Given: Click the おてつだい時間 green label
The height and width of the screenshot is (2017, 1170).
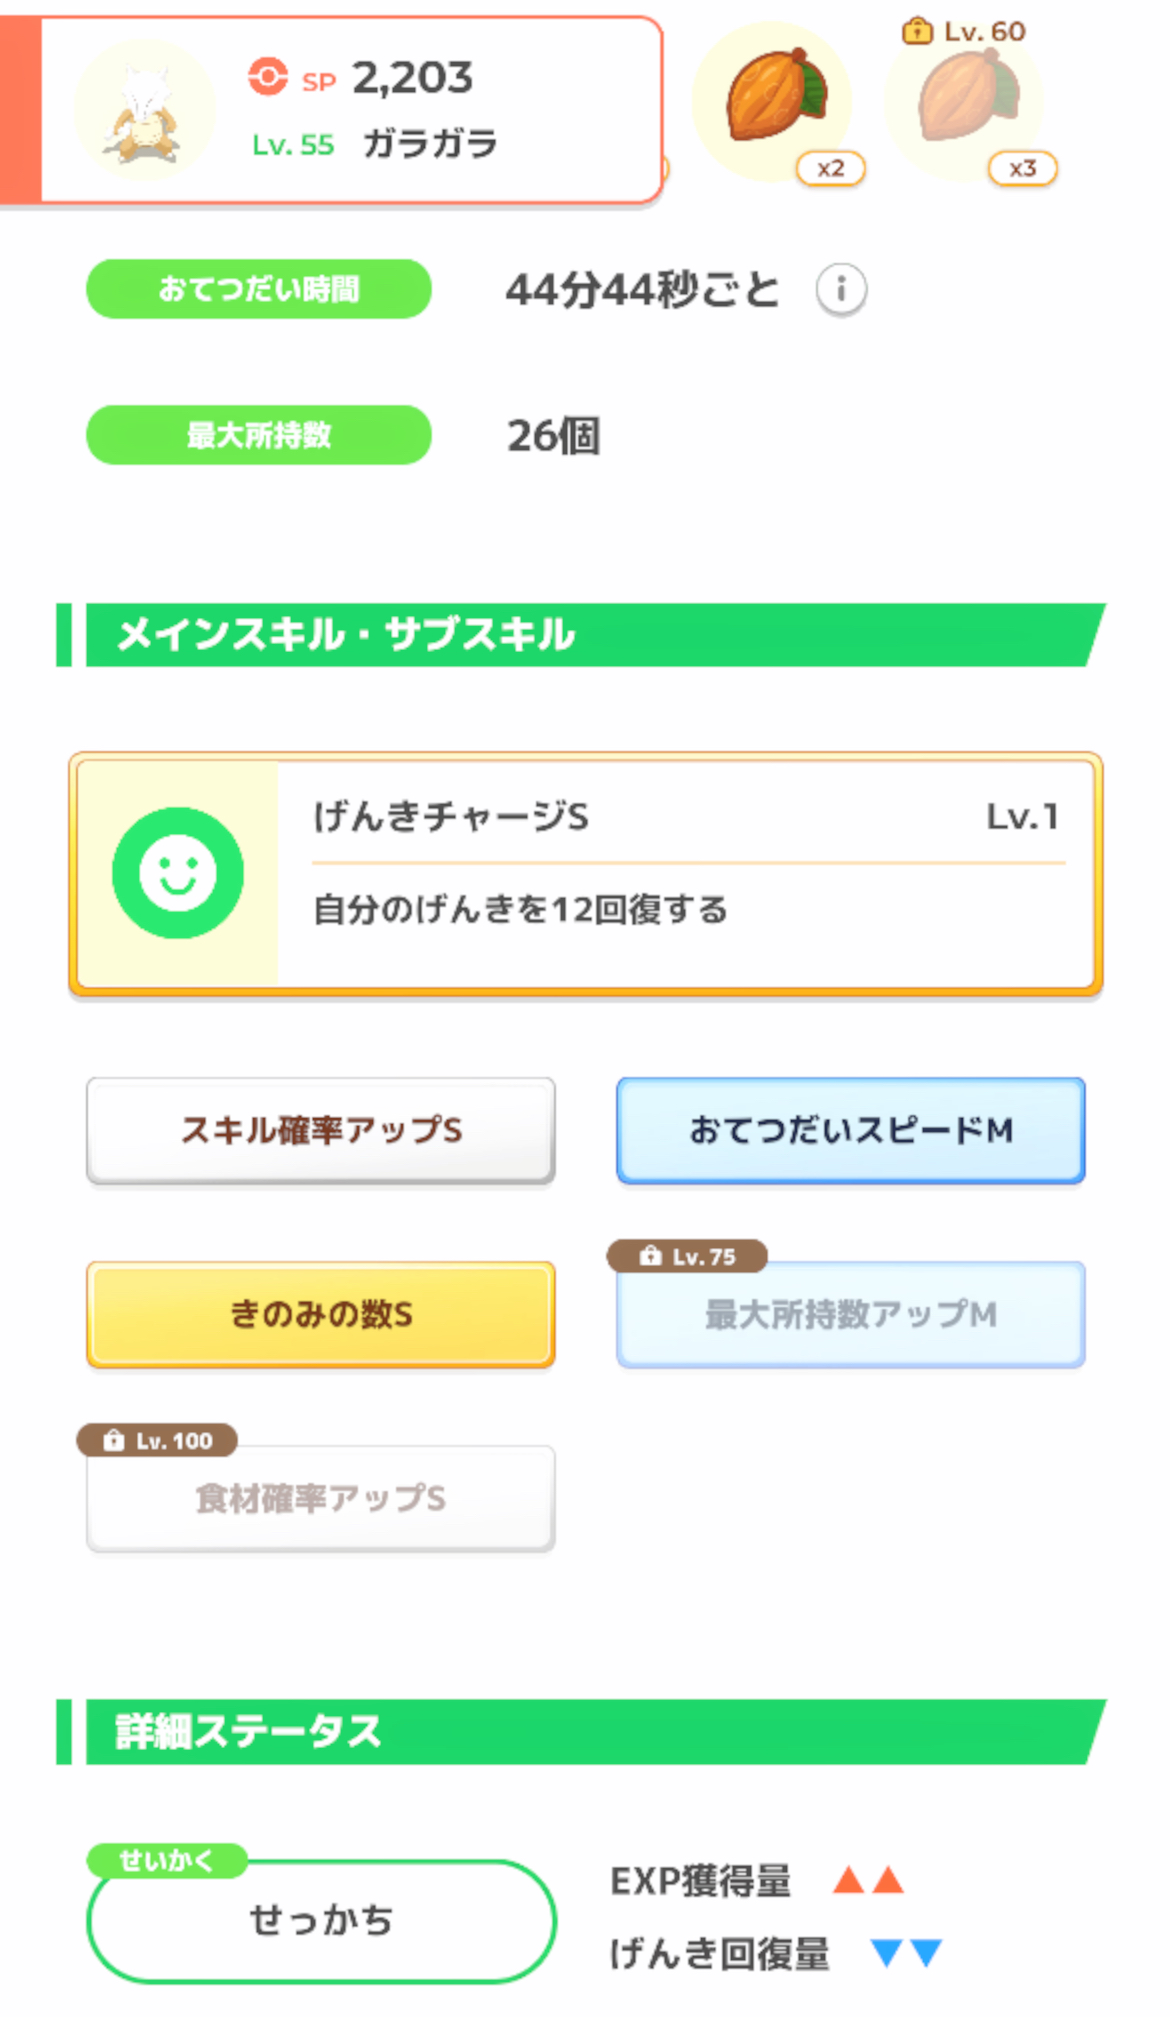Looking at the screenshot, I should tap(259, 289).
